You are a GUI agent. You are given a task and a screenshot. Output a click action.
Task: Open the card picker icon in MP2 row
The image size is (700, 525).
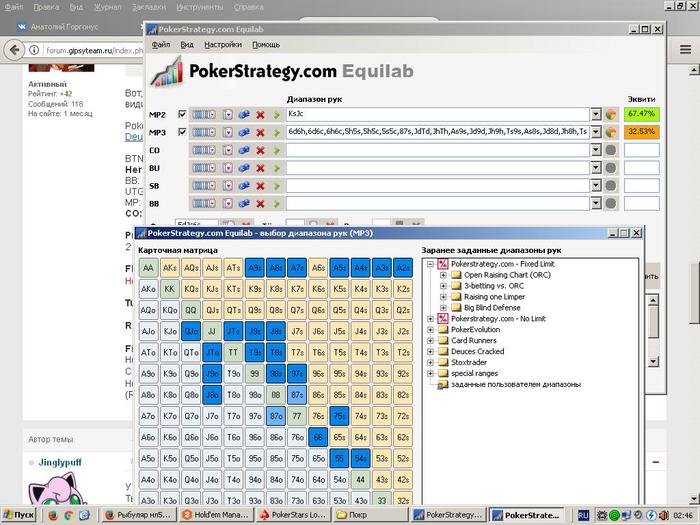click(x=228, y=115)
